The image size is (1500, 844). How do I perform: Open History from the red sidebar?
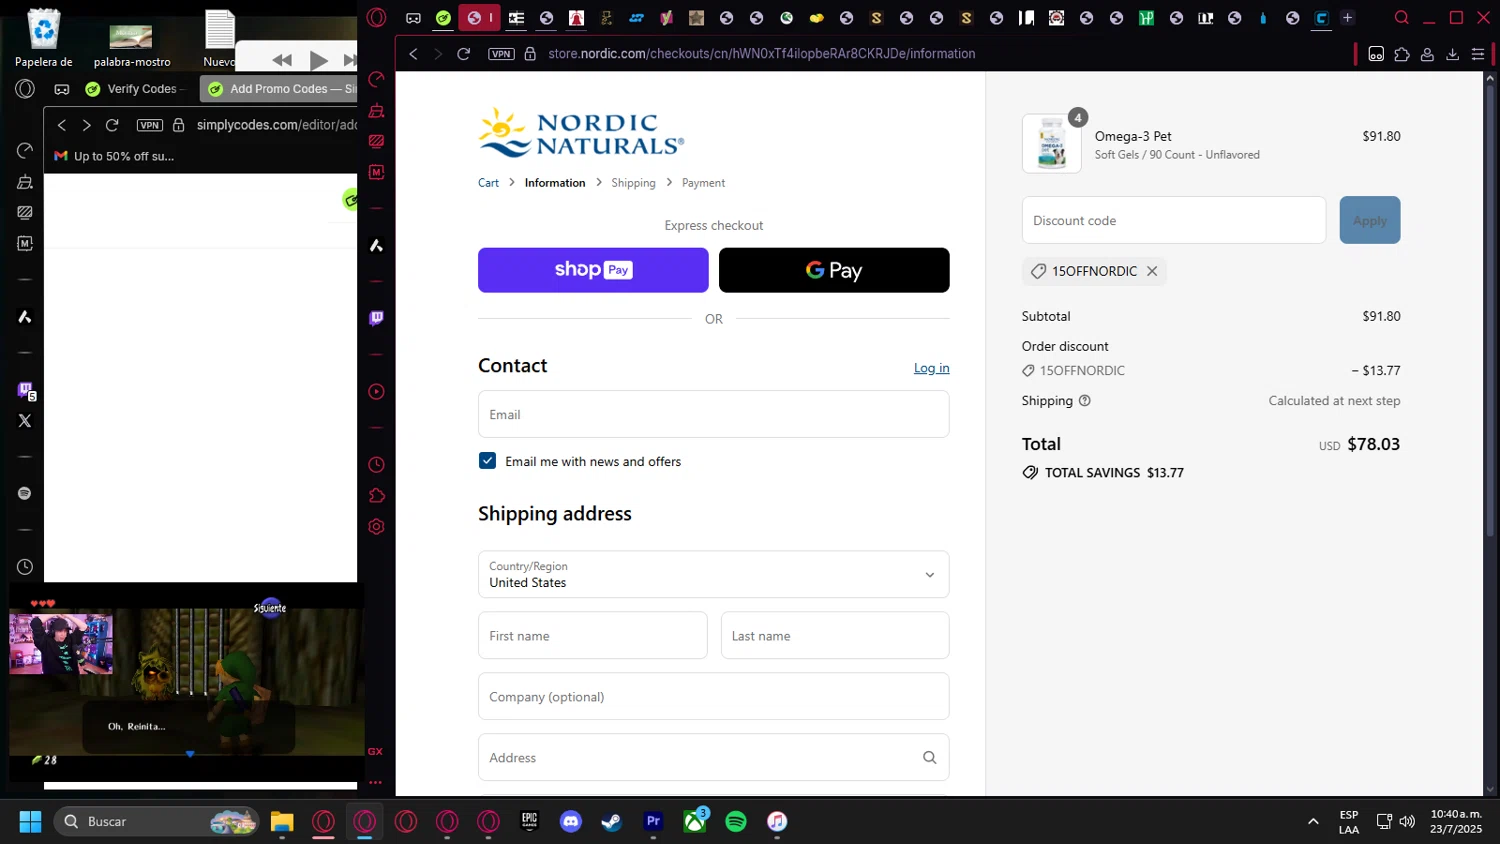376,465
